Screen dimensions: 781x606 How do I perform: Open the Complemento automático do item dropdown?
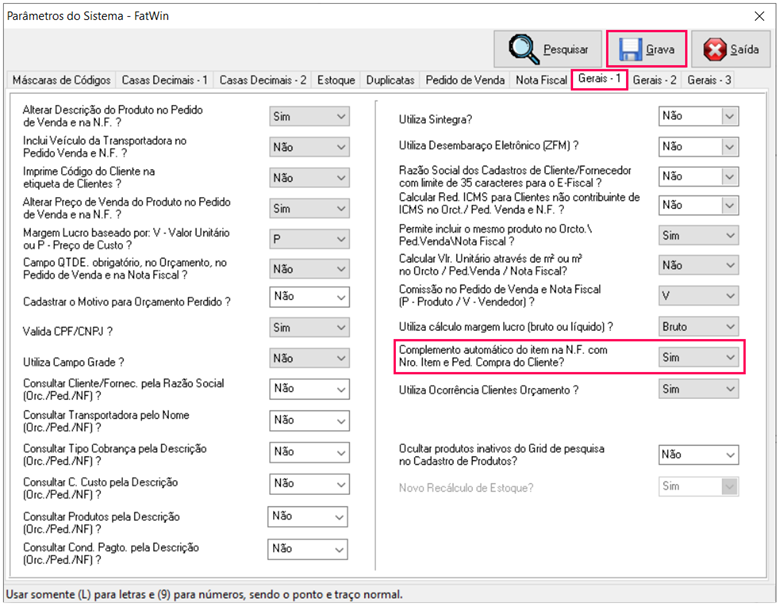coord(728,357)
